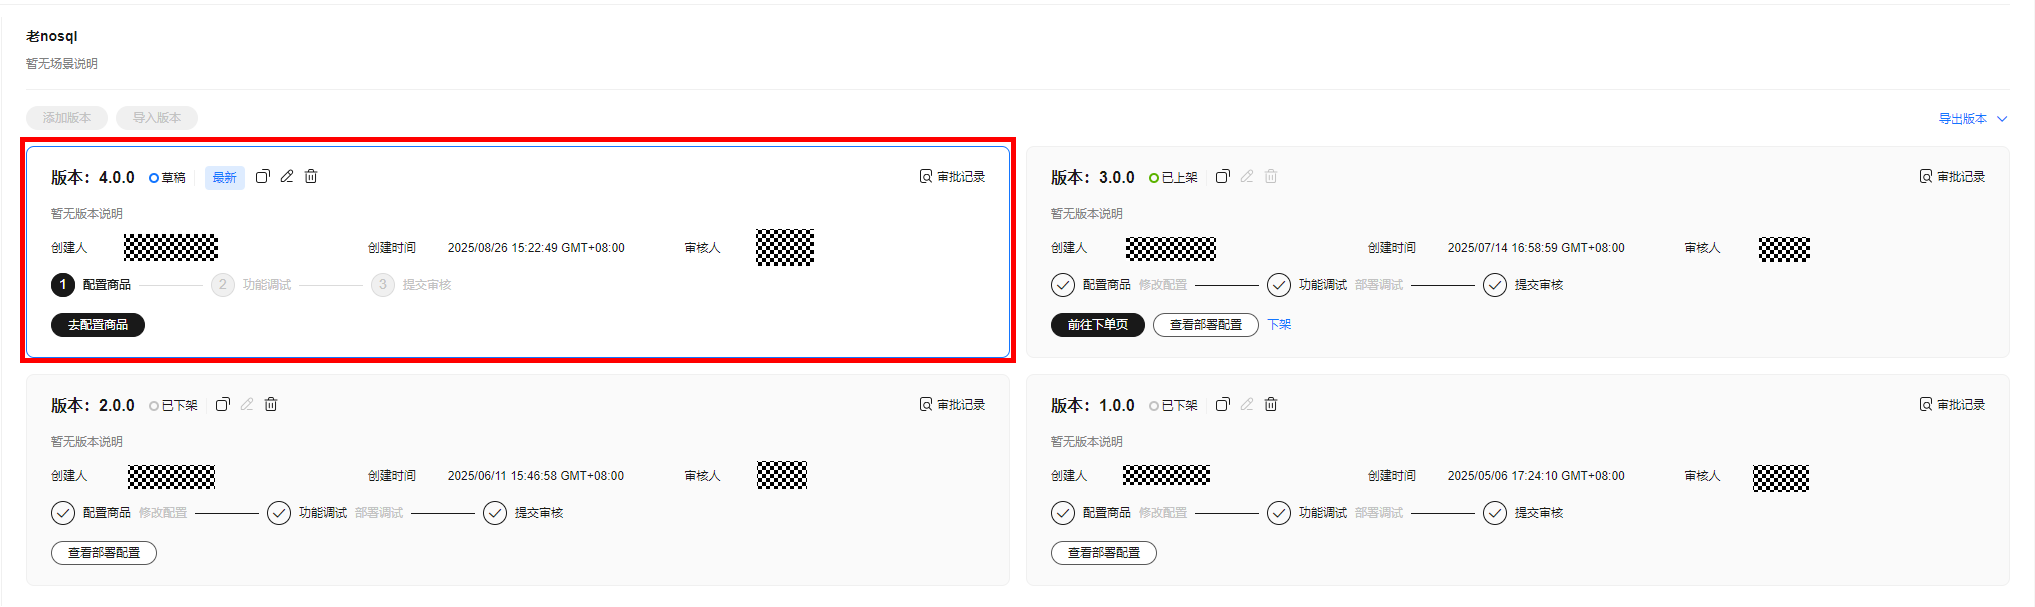This screenshot has width=2035, height=607.
Task: Select step 1 配置商品 in version 4.0.0
Action: (91, 285)
